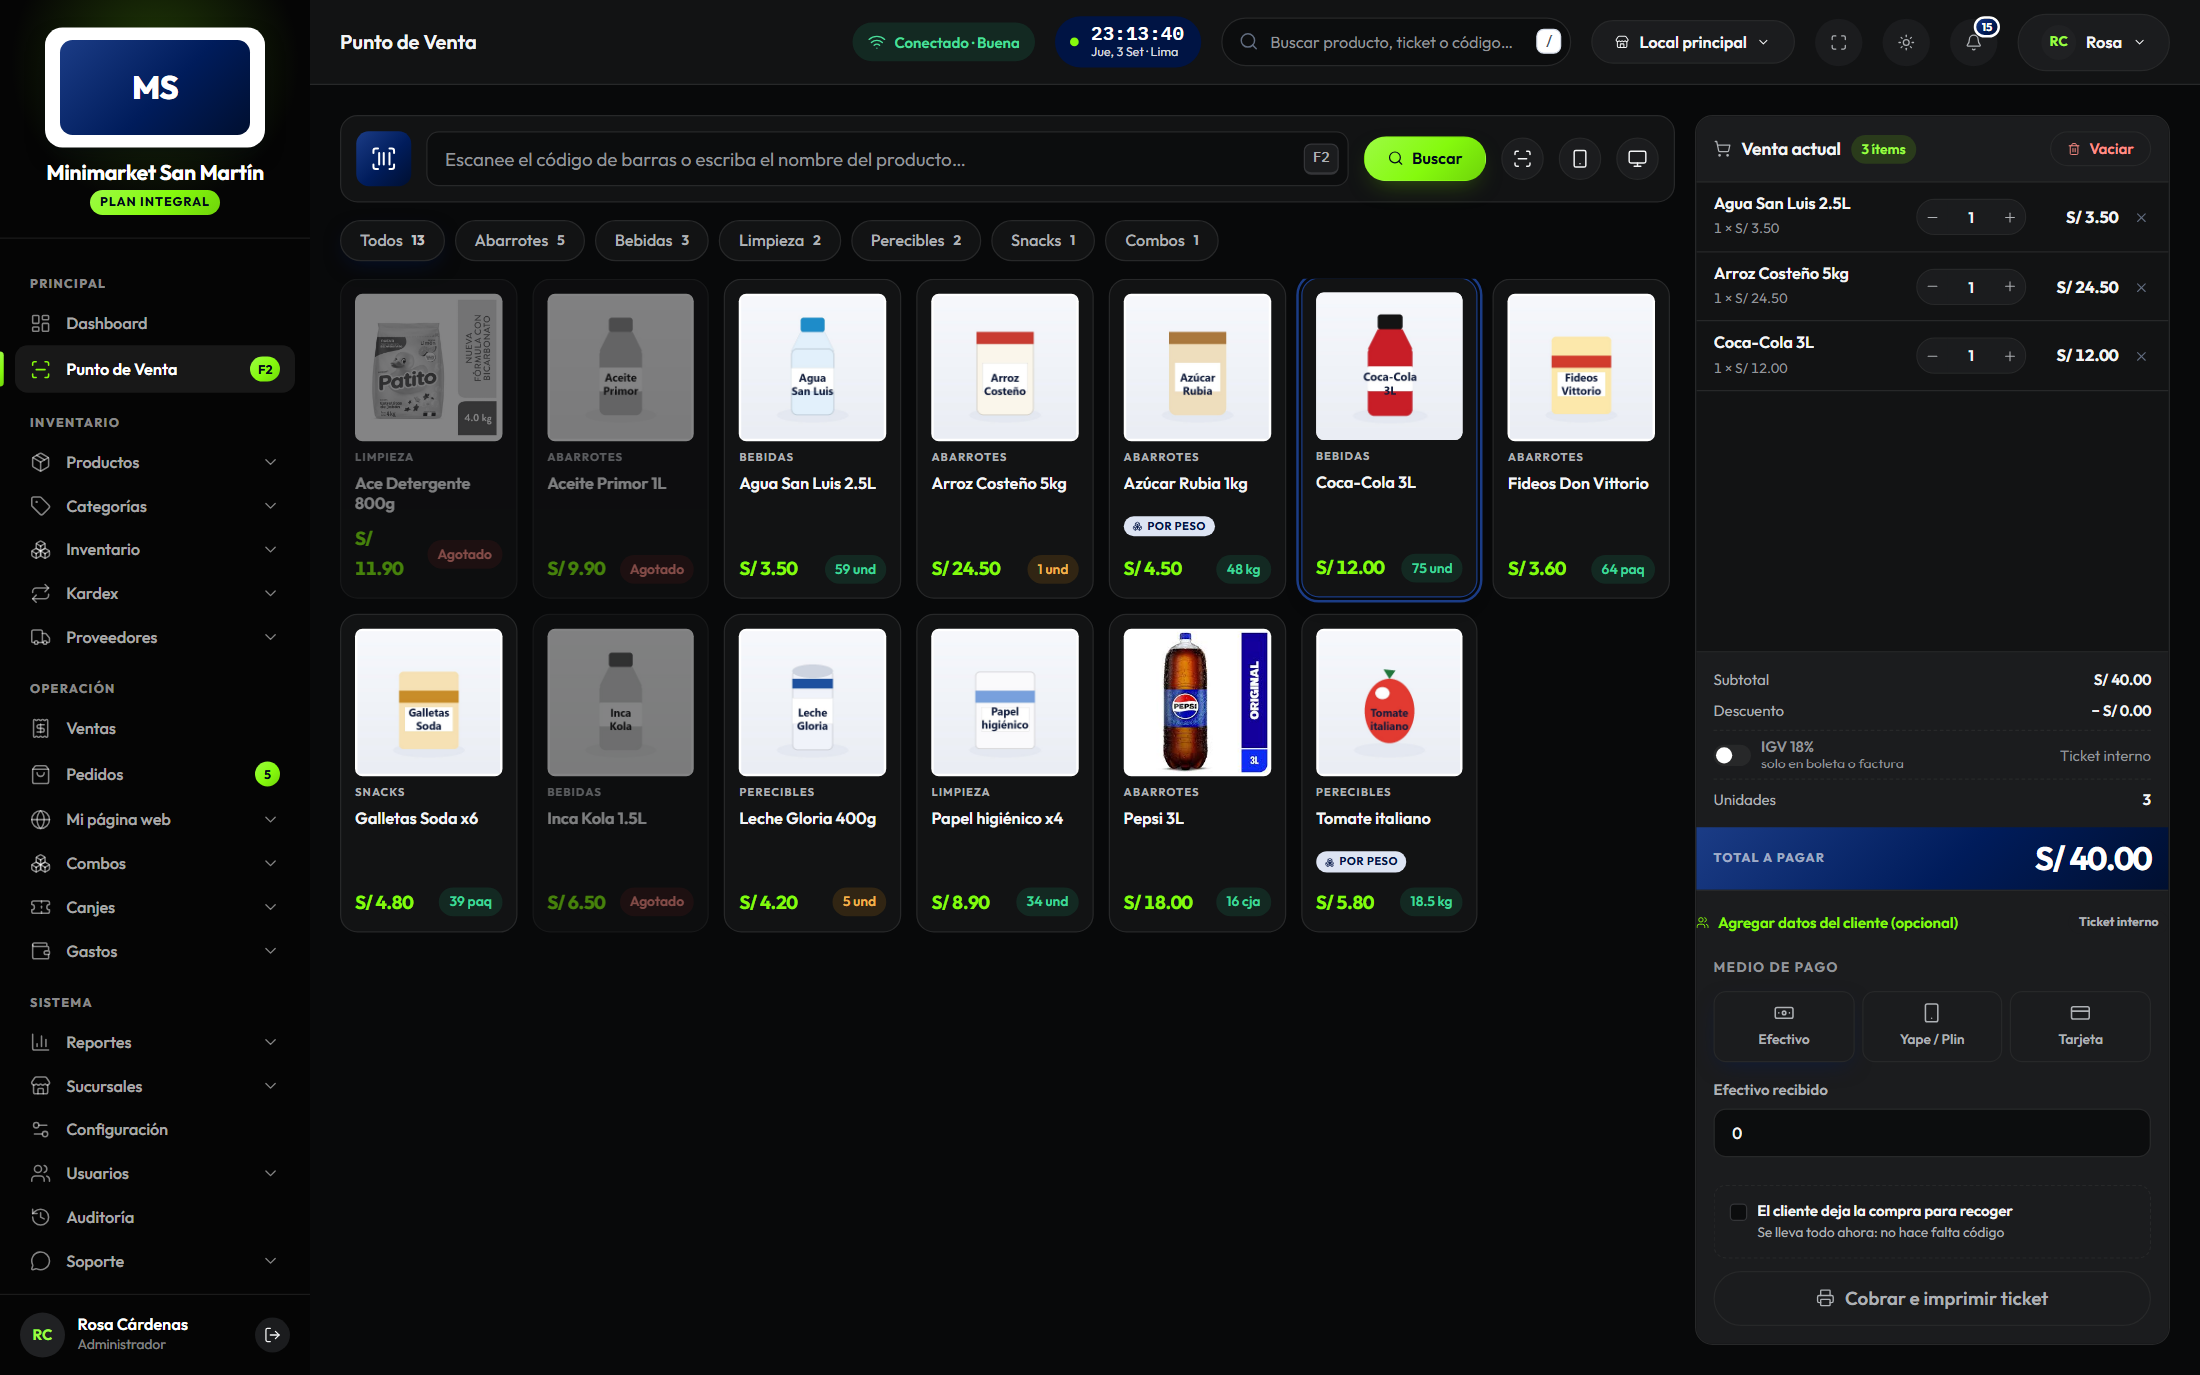Click the Efectivo recibido amount field
2200x1375 pixels.
1932,1133
